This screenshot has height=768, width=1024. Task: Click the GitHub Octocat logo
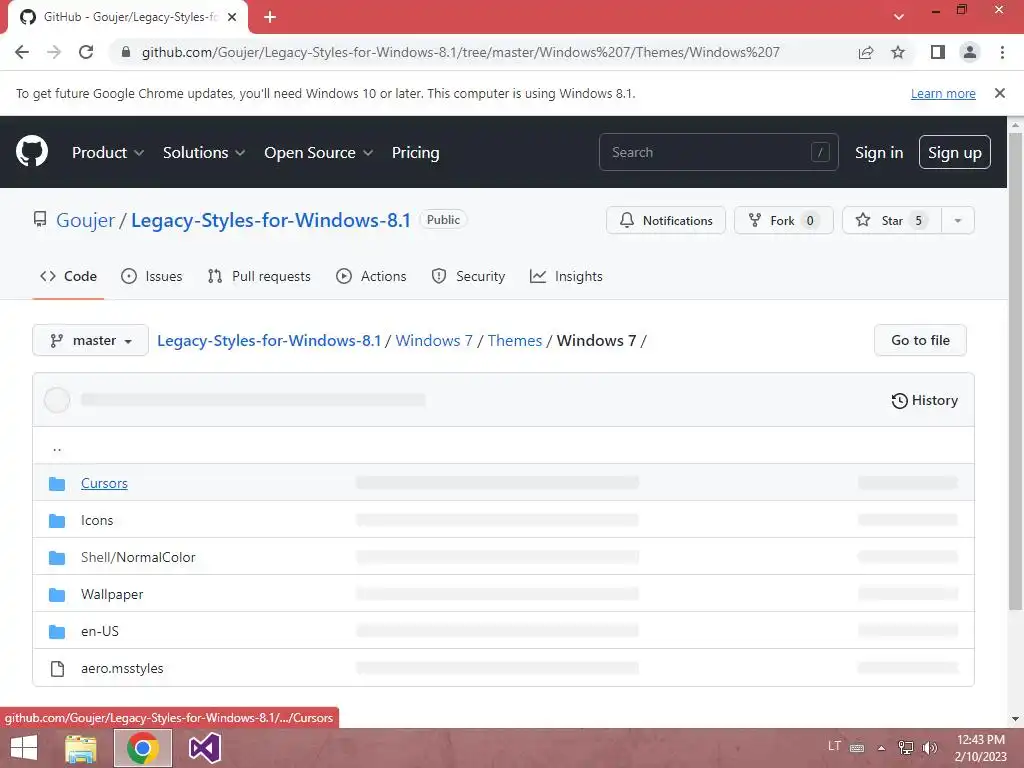pos(31,152)
